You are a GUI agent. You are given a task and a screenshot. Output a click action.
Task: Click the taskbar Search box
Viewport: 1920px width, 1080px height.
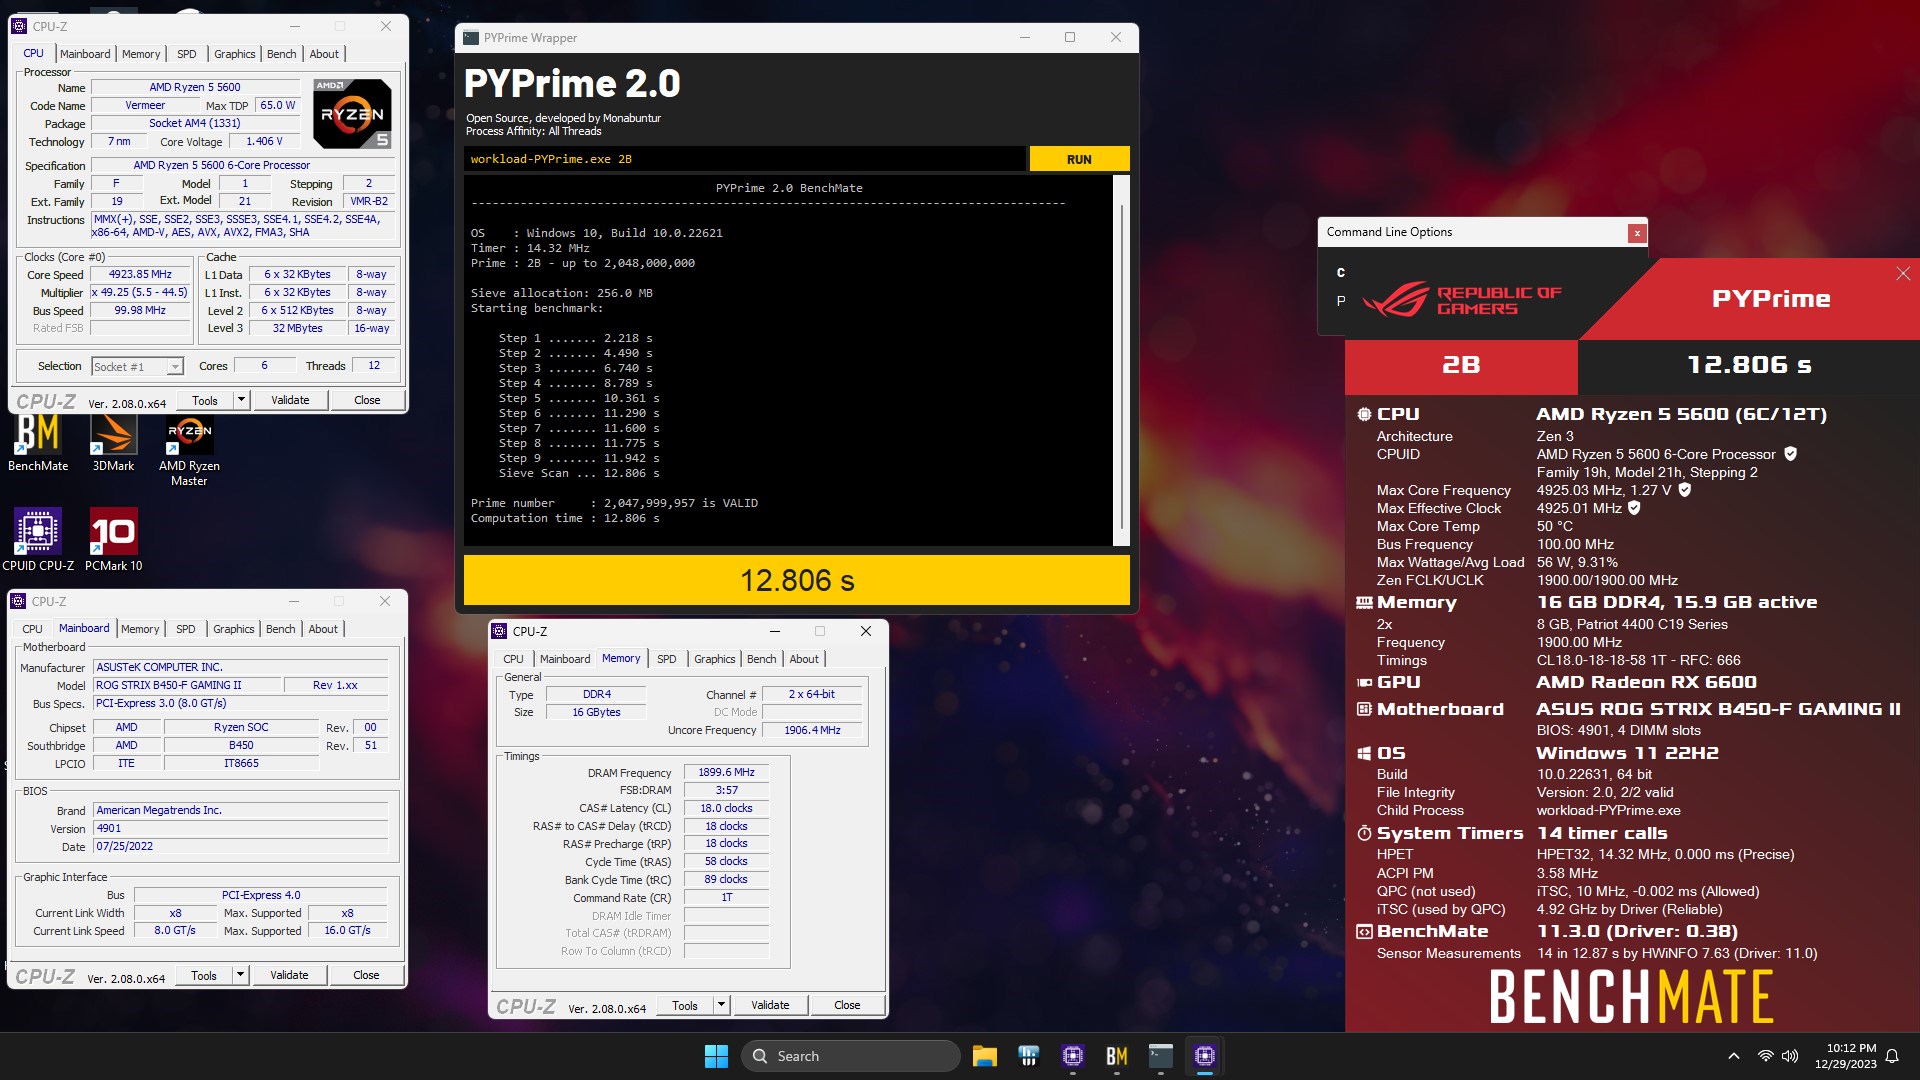tap(851, 1056)
